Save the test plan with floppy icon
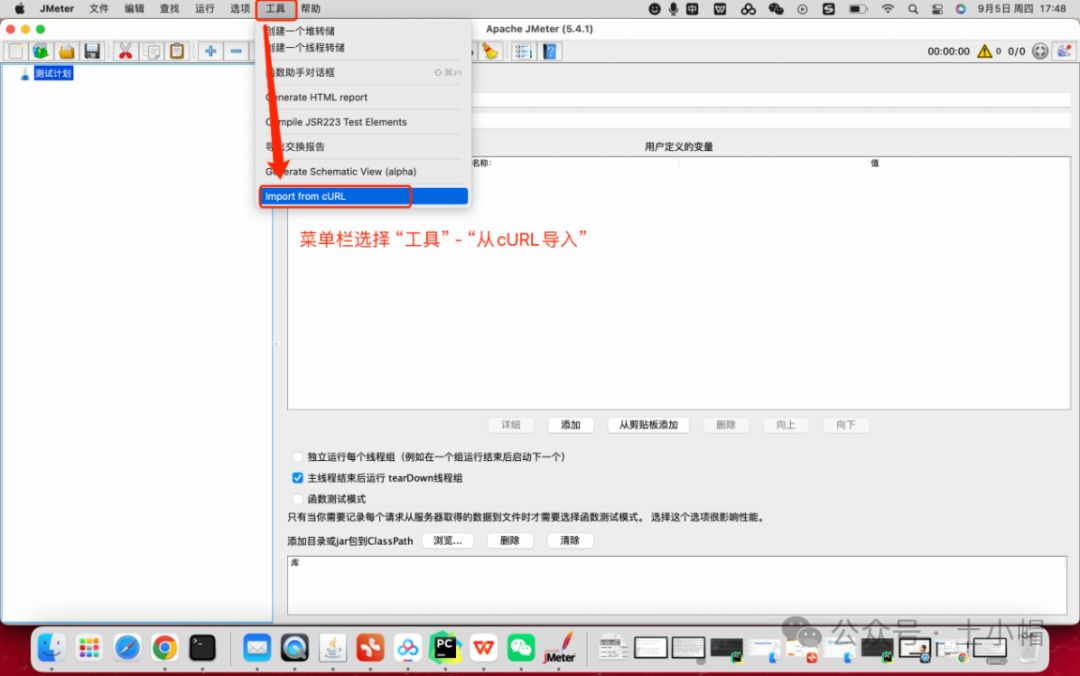The height and width of the screenshot is (676, 1080). click(92, 51)
